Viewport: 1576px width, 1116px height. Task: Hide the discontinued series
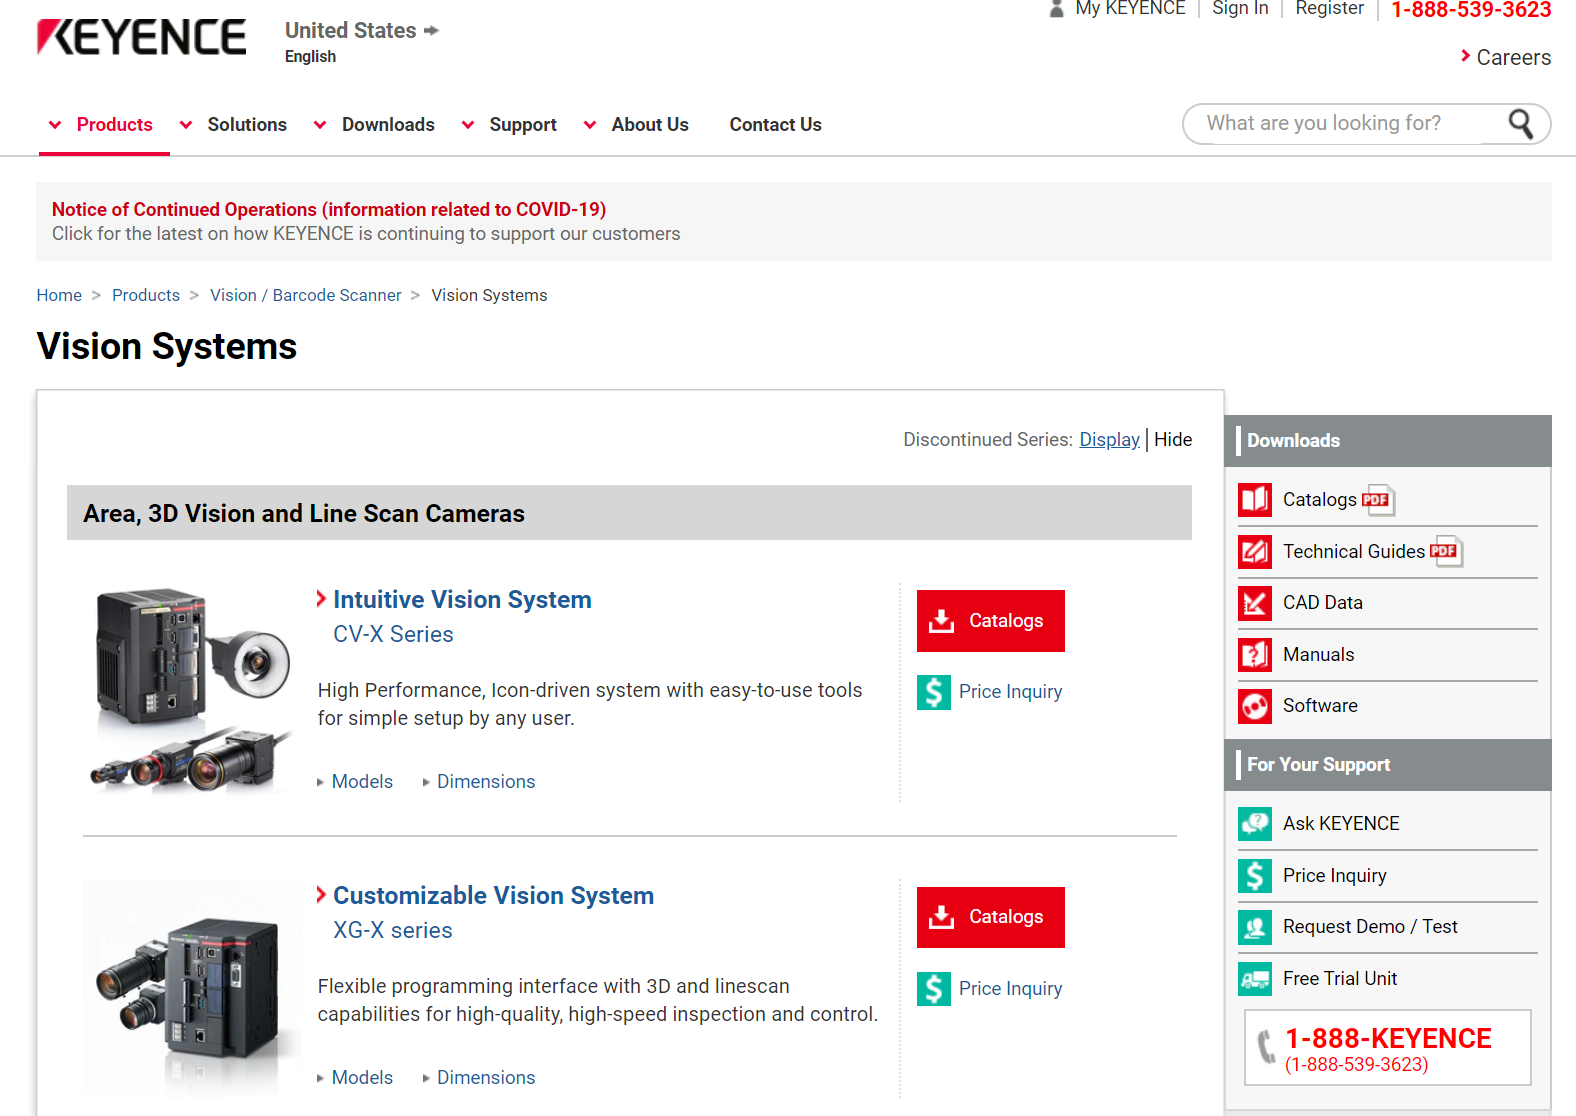tap(1173, 440)
